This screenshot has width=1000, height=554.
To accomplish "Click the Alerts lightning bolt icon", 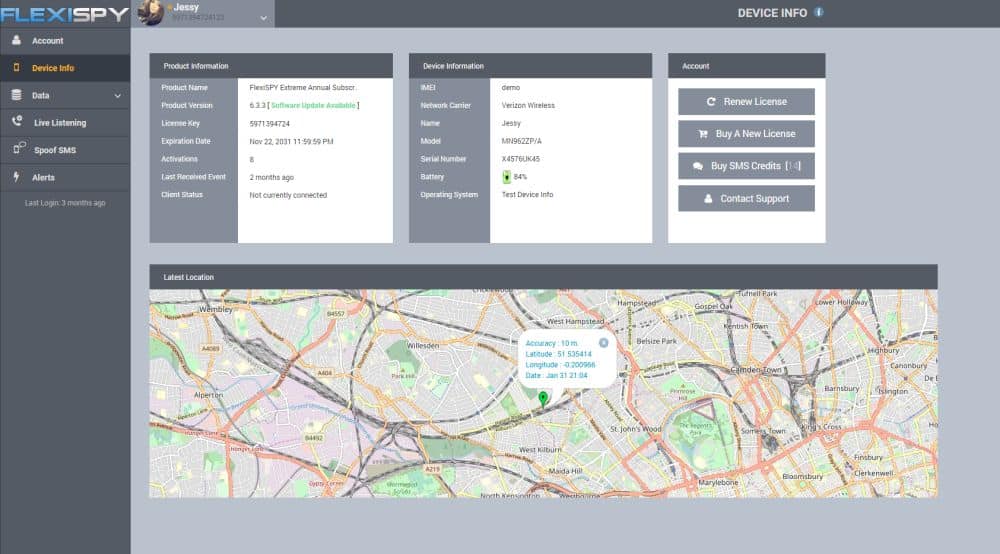I will point(16,177).
